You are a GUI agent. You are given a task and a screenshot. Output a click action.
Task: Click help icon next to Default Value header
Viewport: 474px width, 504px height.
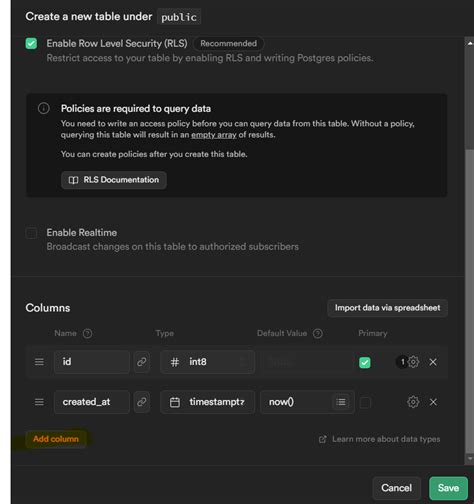point(318,333)
